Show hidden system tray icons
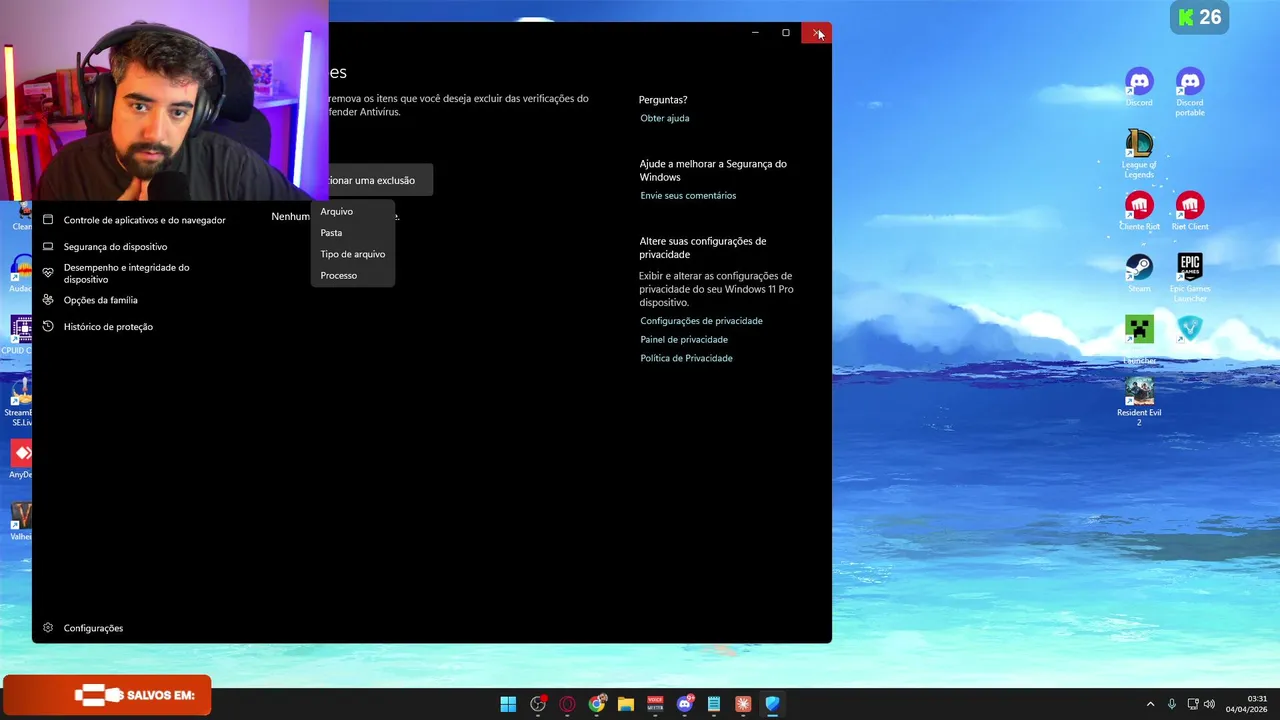 pyautogui.click(x=1150, y=704)
